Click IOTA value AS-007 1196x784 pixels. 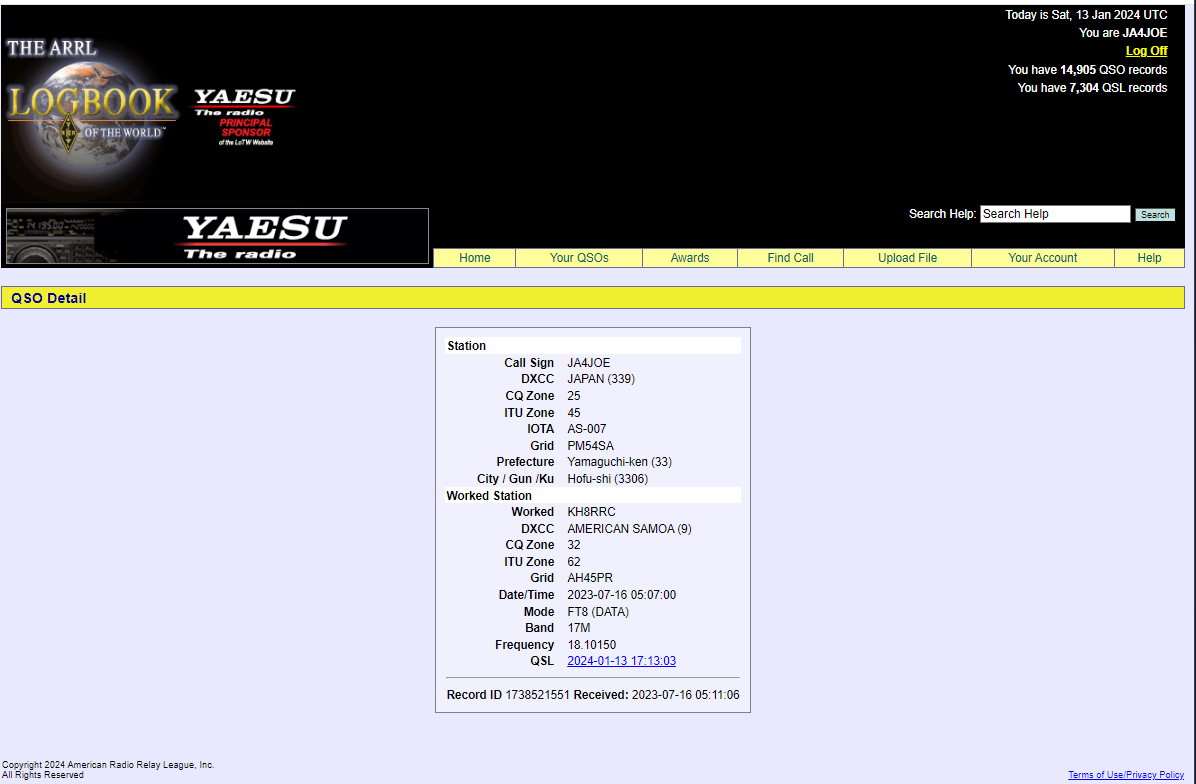tap(587, 429)
